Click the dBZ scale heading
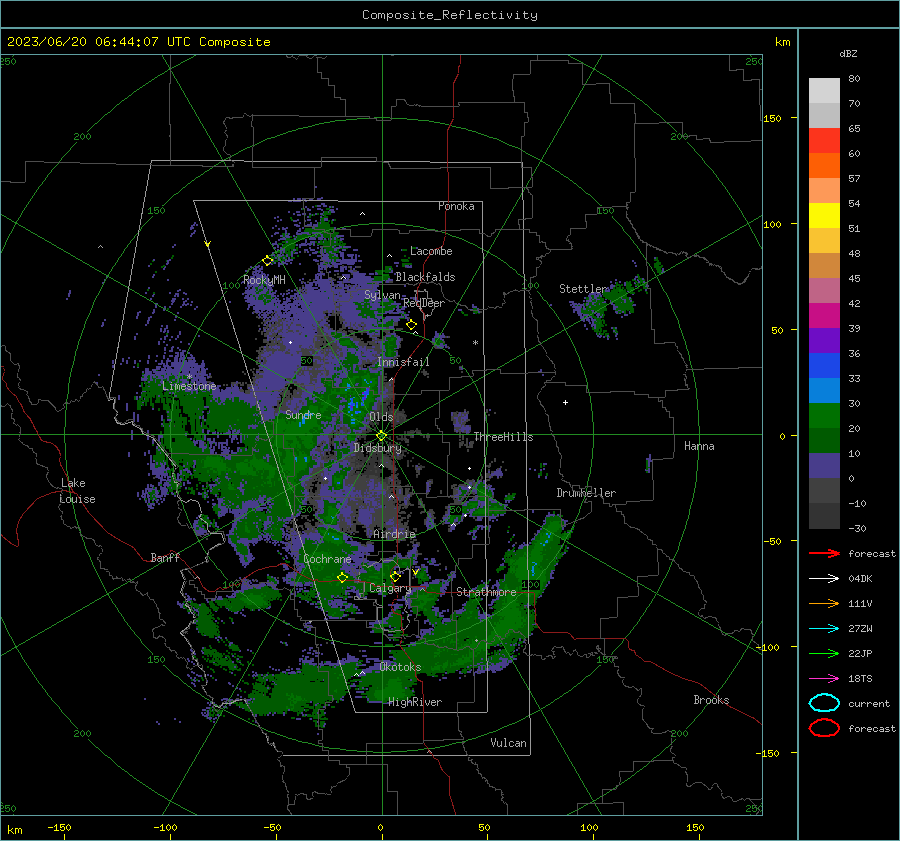The height and width of the screenshot is (841, 900). (848, 53)
